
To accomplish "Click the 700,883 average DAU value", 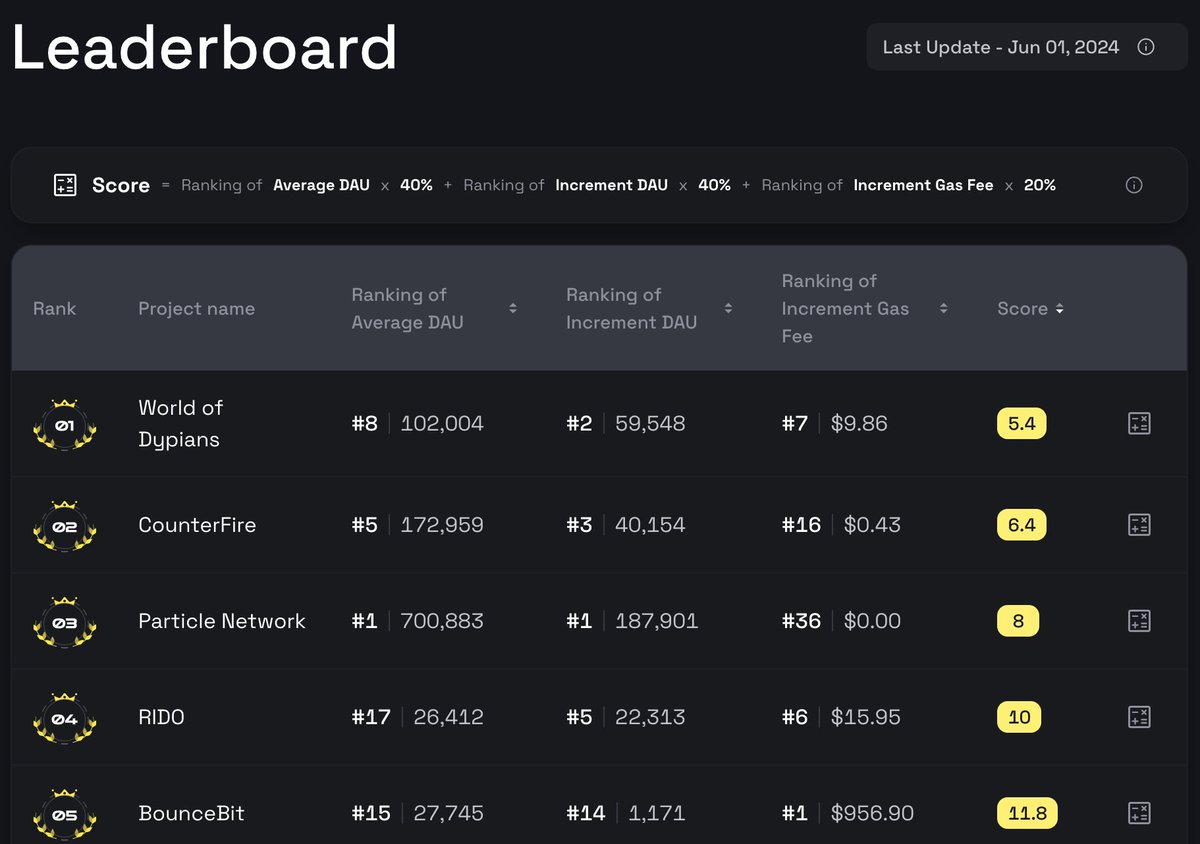I will point(442,621).
